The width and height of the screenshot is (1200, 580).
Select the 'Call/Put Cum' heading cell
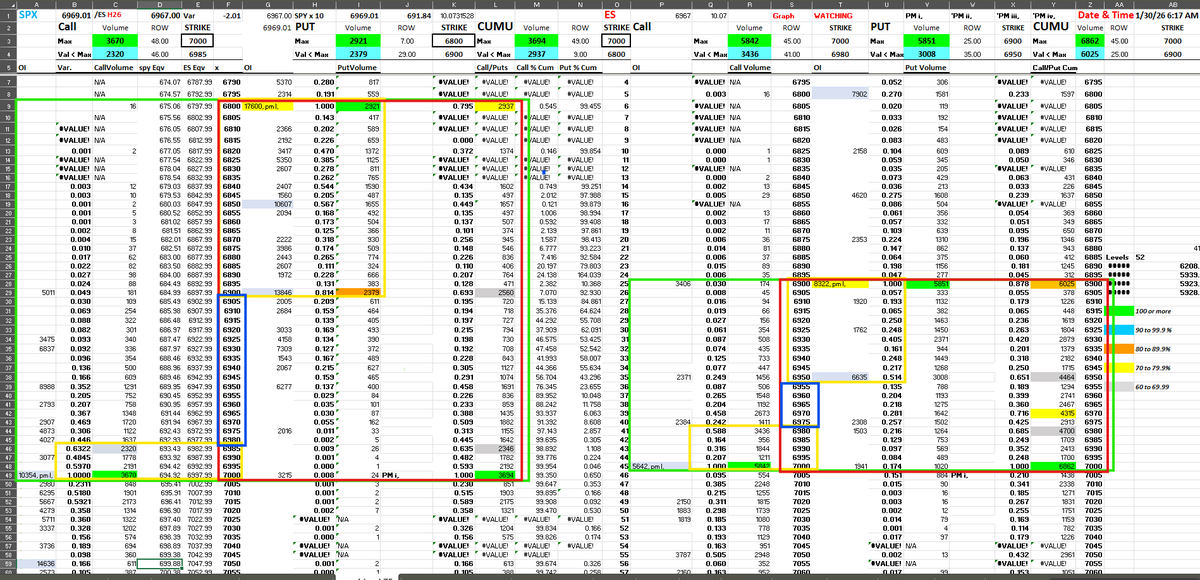point(1052,68)
